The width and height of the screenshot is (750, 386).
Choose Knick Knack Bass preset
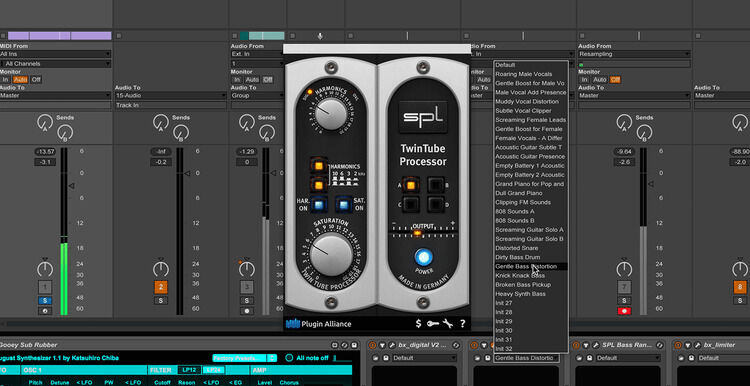[x=530, y=276]
